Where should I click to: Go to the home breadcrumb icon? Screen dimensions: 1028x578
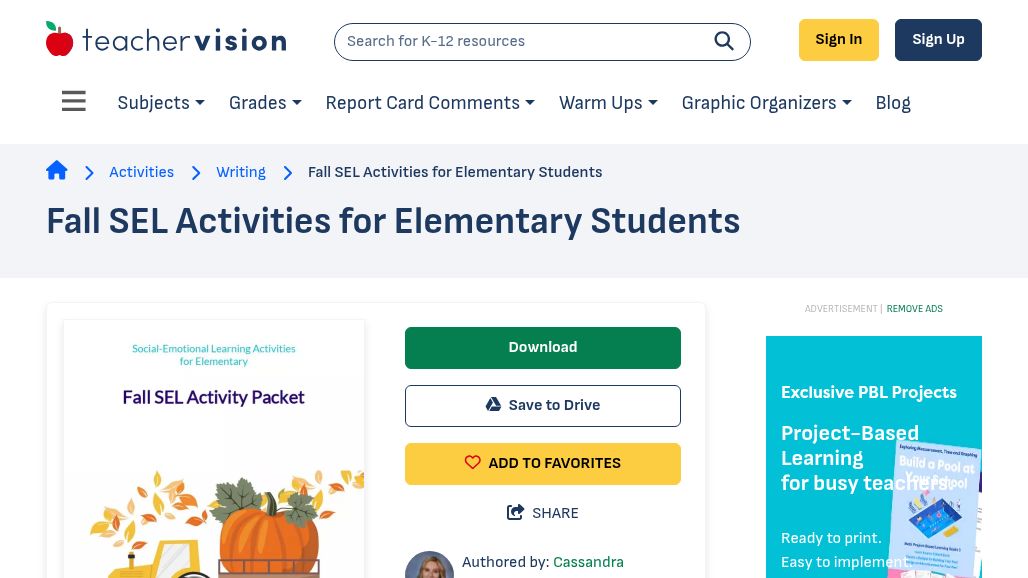point(57,171)
